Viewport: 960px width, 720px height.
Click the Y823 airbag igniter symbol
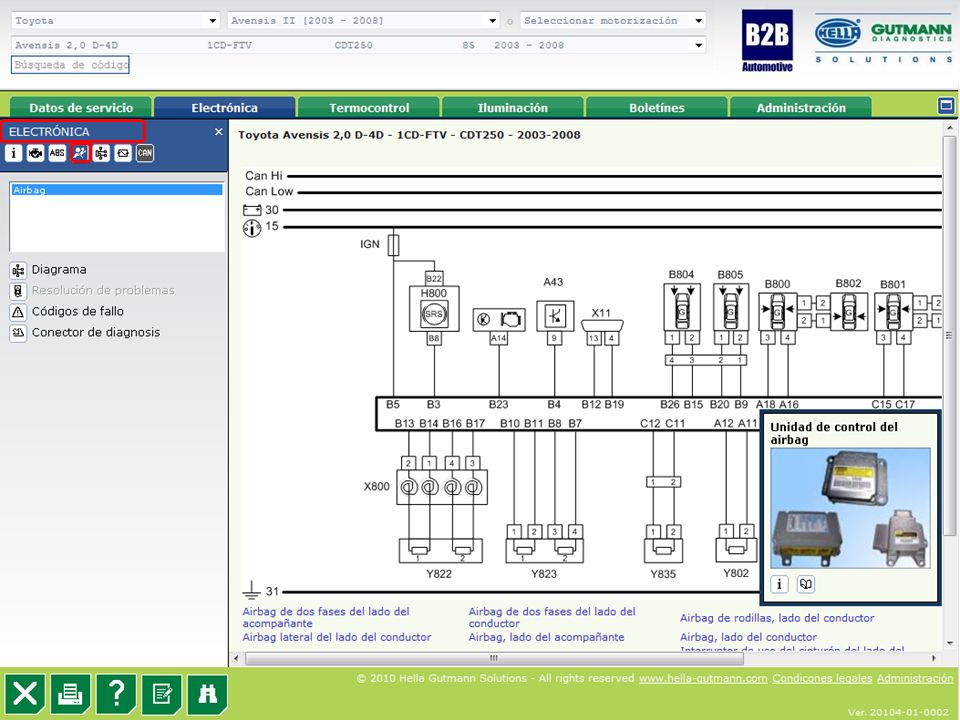click(544, 550)
